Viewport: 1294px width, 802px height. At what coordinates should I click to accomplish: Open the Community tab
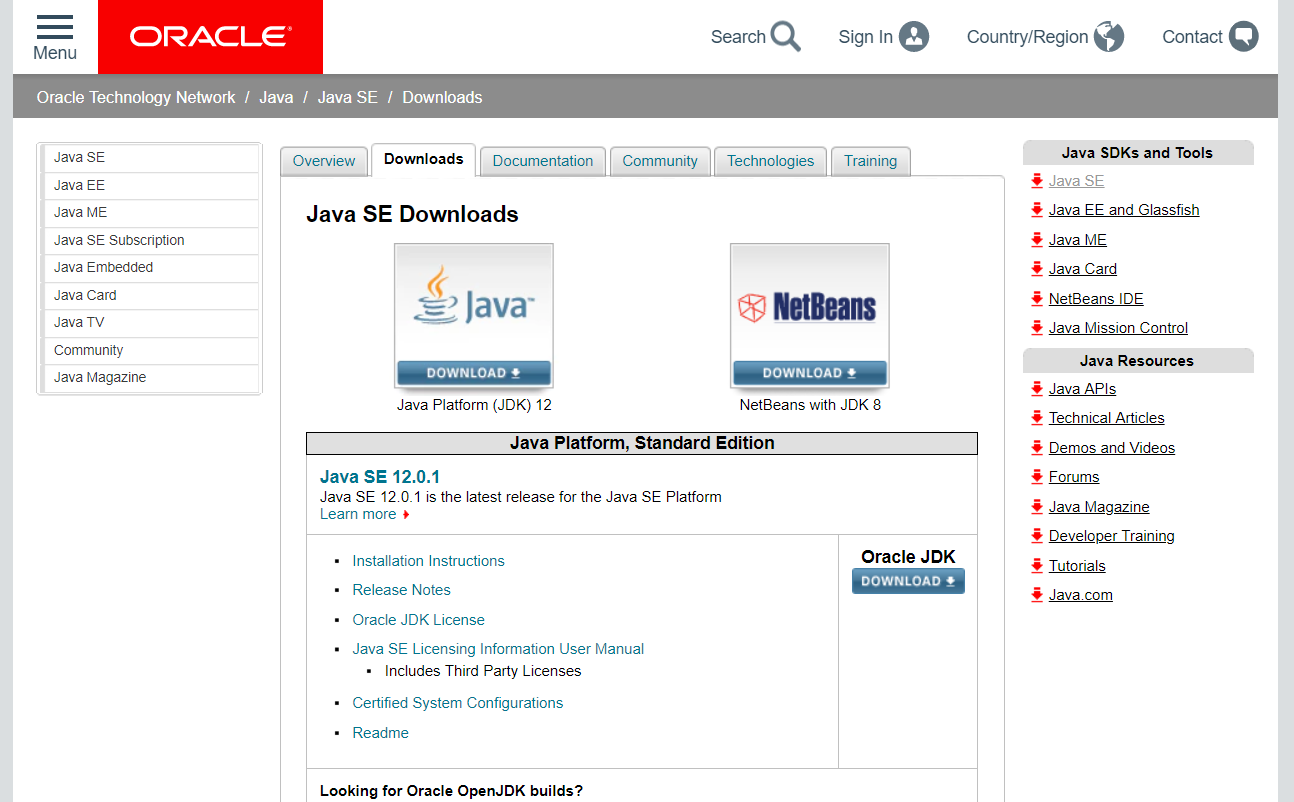pos(660,161)
